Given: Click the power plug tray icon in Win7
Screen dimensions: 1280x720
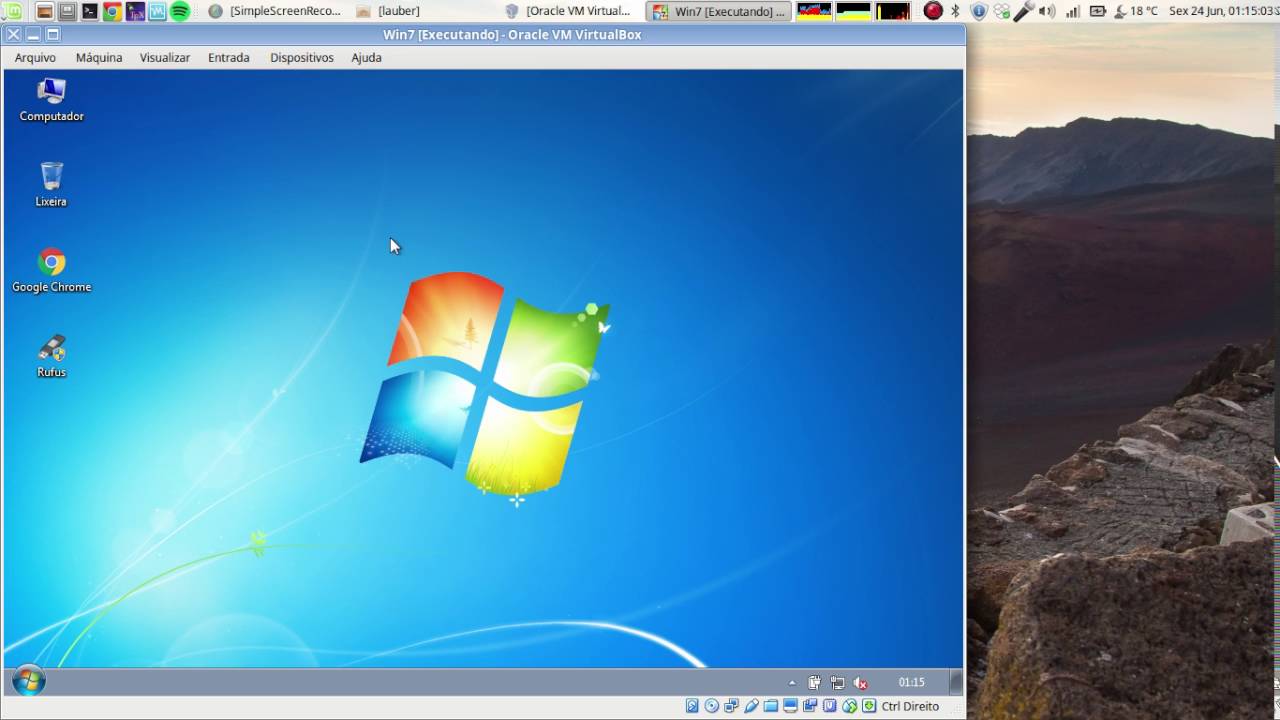Looking at the screenshot, I should pos(815,683).
